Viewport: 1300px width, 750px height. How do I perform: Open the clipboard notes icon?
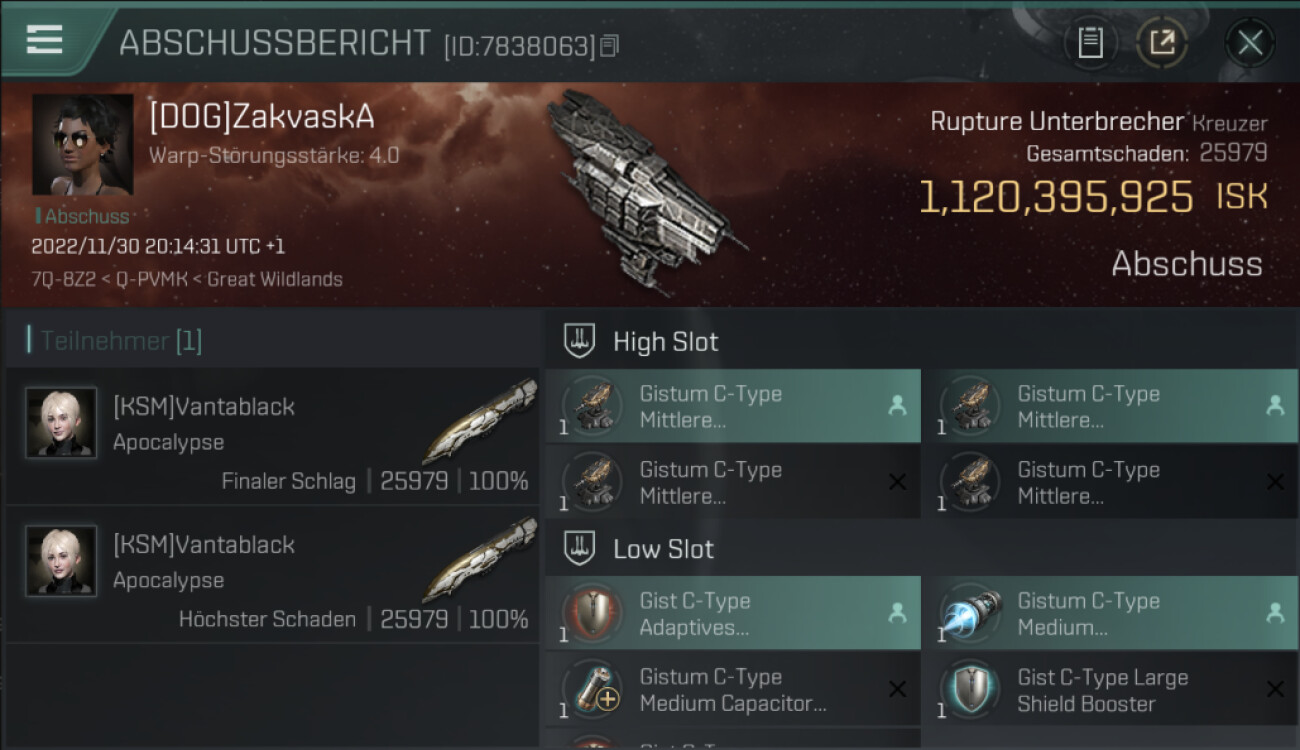[x=1090, y=43]
